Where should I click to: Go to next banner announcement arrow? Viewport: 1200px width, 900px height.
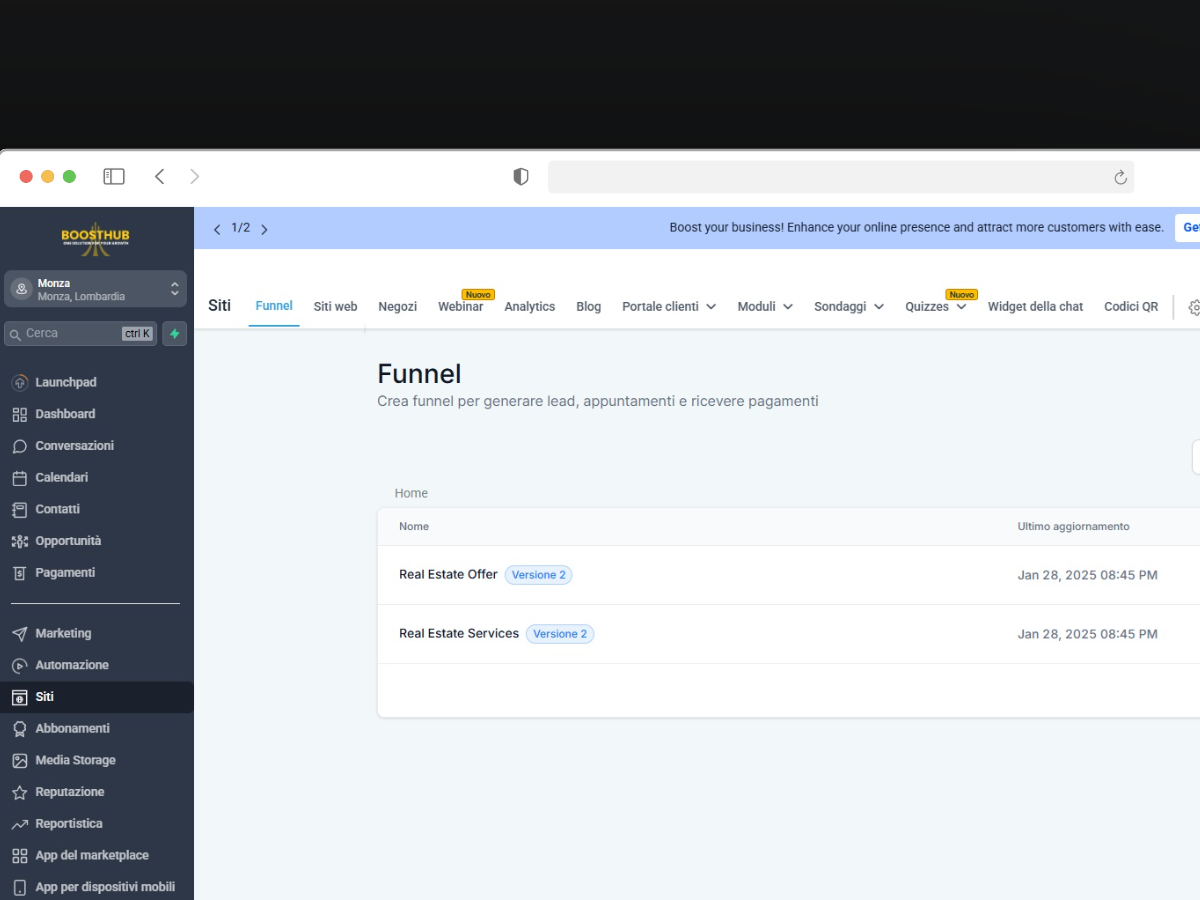pyautogui.click(x=264, y=229)
